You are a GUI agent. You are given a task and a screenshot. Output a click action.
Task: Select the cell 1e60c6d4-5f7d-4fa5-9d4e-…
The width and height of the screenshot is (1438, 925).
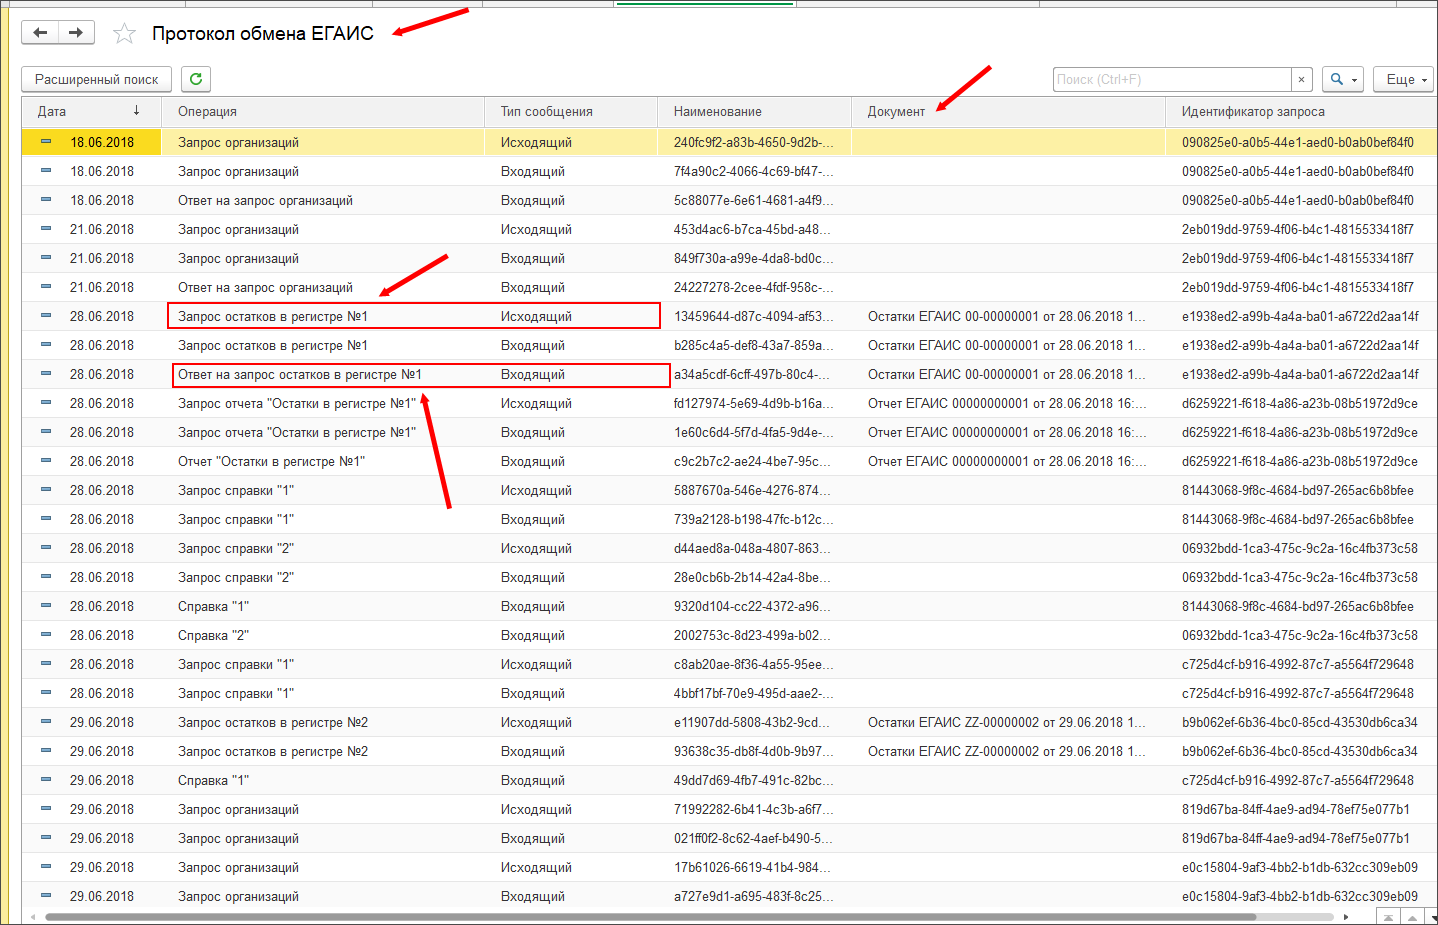(x=754, y=432)
